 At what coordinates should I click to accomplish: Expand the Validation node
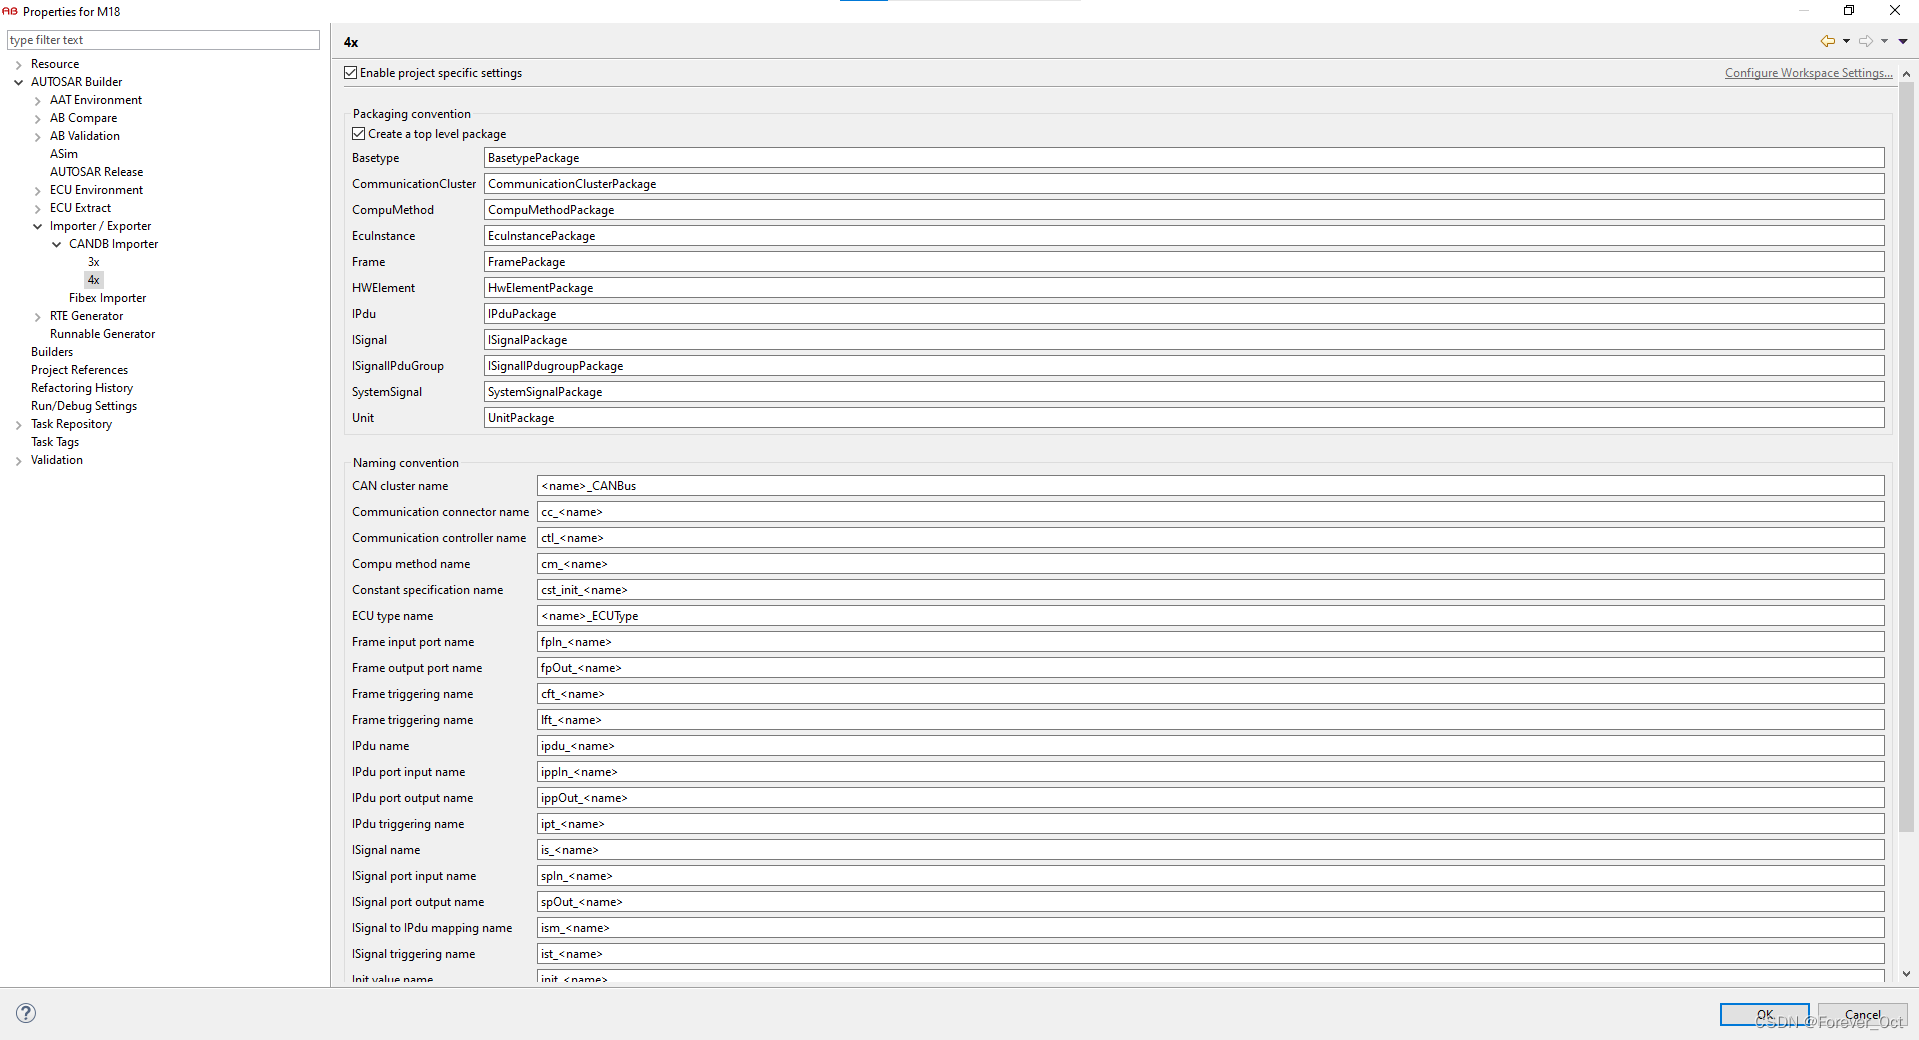coord(17,460)
